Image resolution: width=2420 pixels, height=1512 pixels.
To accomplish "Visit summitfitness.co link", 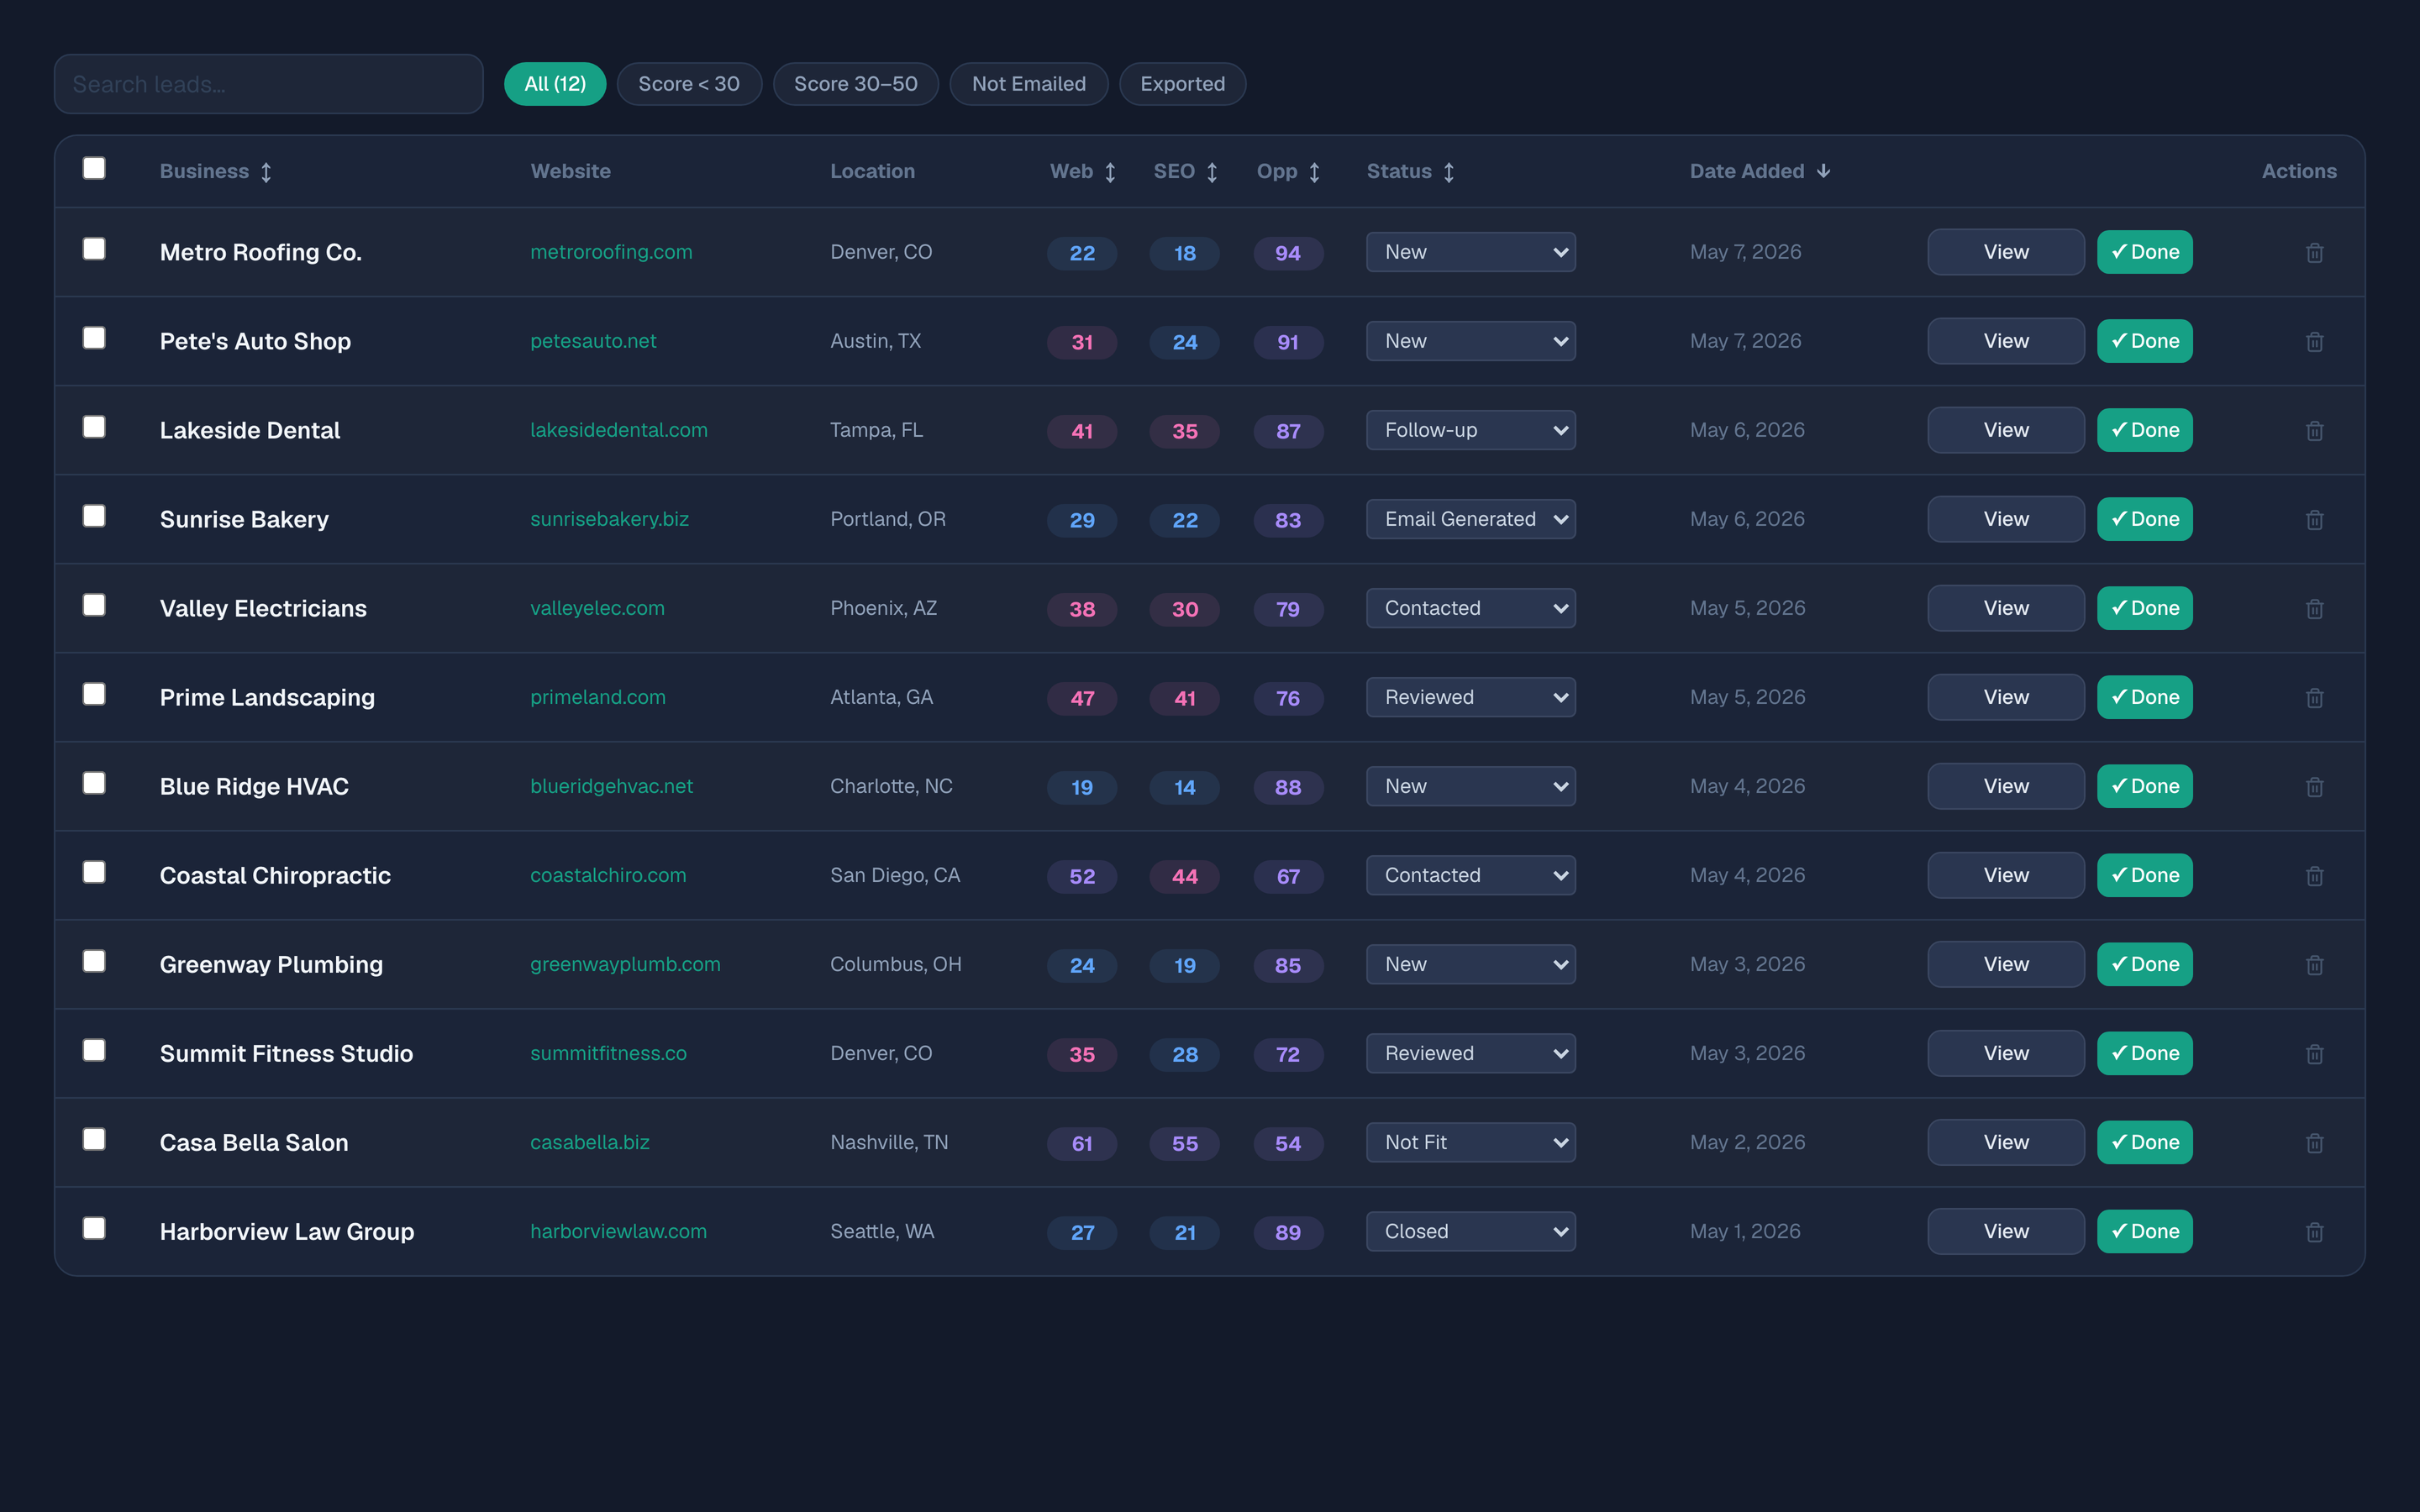I will (608, 1053).
